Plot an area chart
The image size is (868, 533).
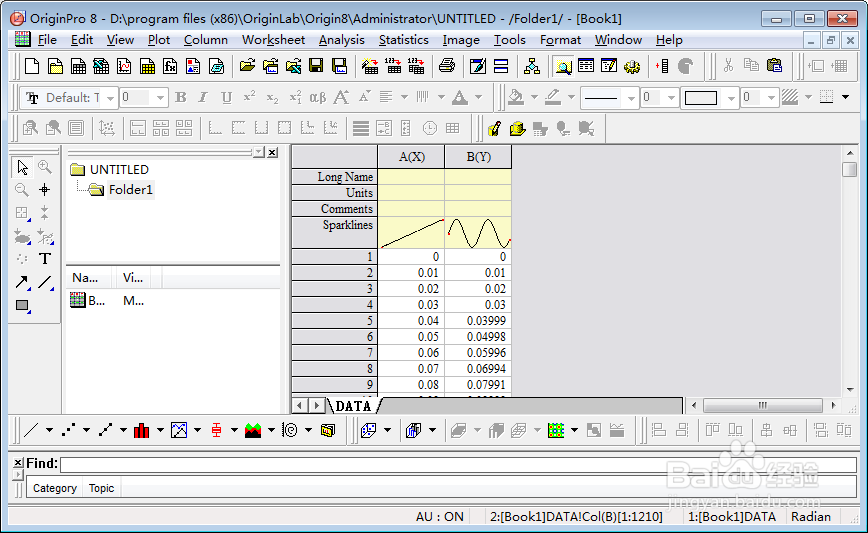pos(253,430)
